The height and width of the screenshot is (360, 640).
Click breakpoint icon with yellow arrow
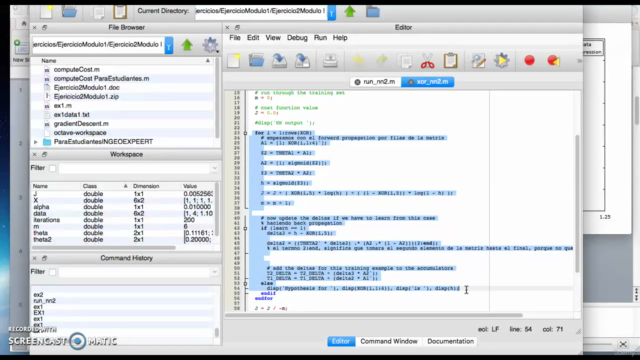pyautogui.click(x=553, y=60)
